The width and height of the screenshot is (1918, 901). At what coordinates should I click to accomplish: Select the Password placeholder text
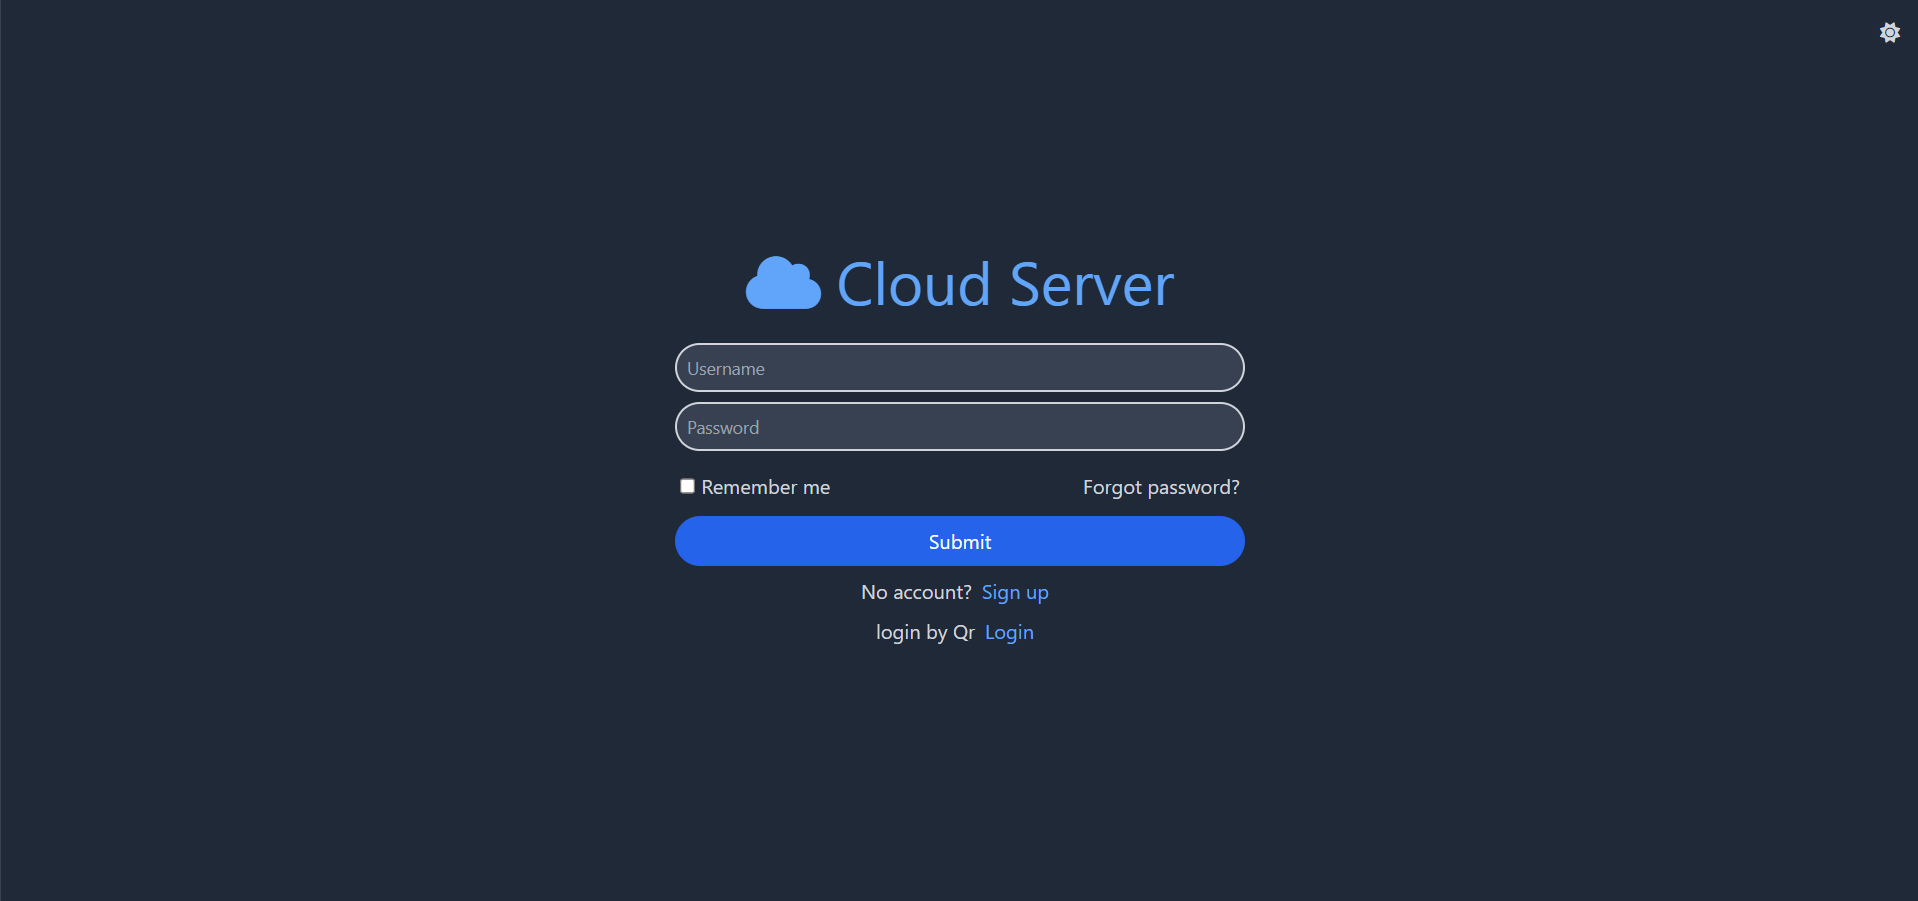click(x=723, y=428)
